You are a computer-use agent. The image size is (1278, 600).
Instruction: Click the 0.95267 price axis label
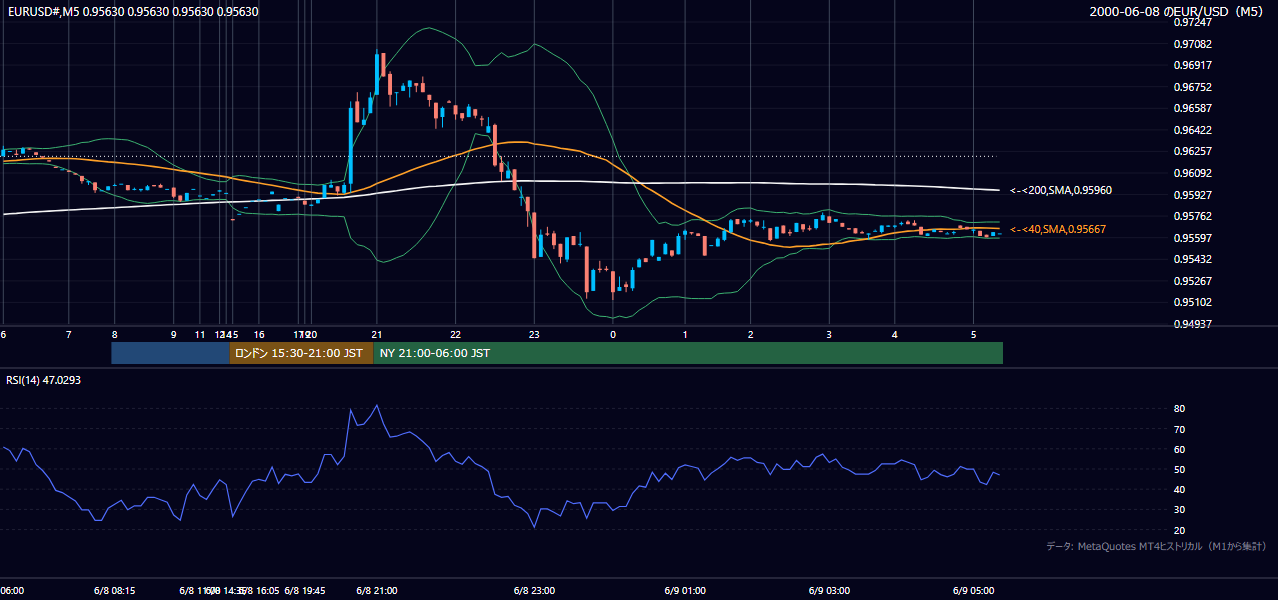tap(1192, 281)
